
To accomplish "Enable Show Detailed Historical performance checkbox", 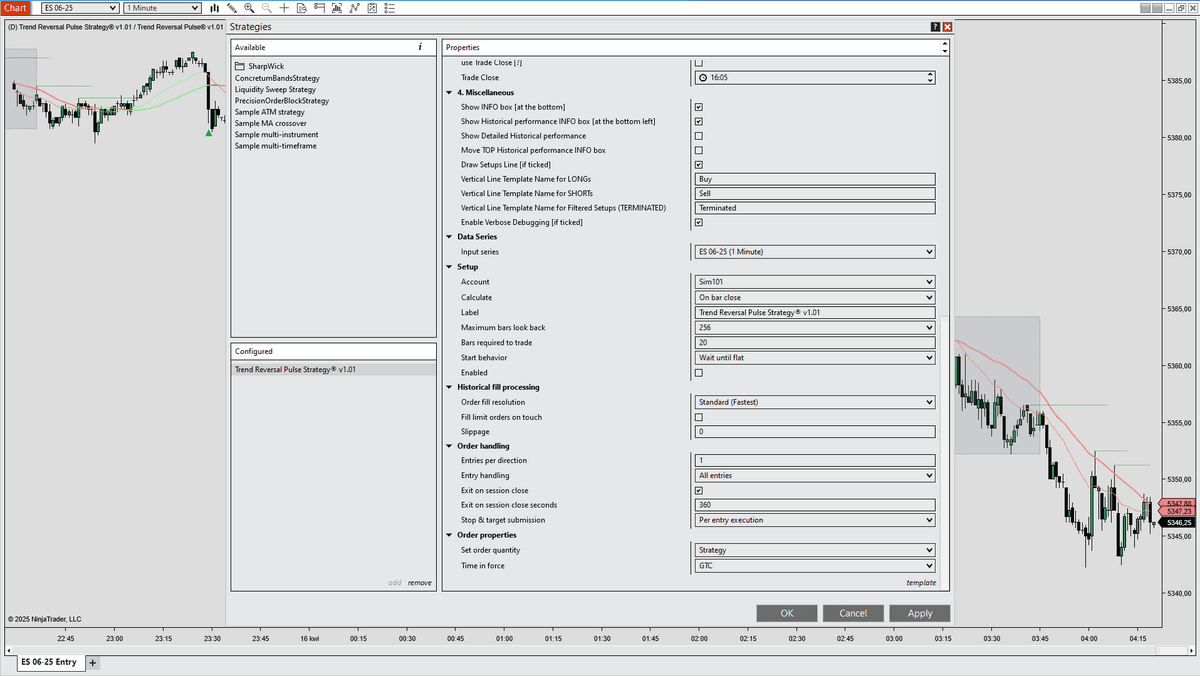I will tap(698, 136).
